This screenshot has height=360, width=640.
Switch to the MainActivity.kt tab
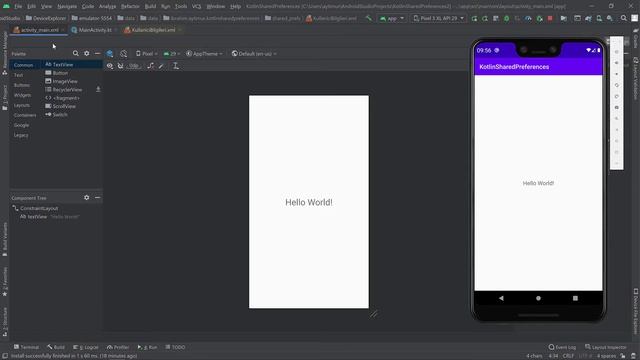pyautogui.click(x=94, y=30)
